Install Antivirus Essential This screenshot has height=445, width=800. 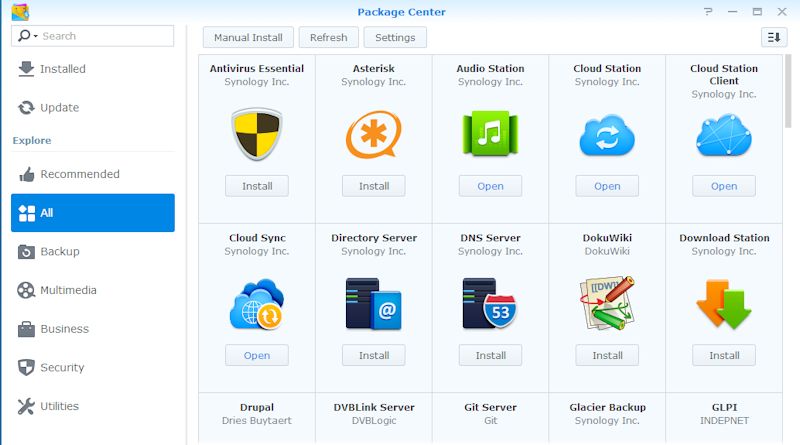tap(257, 186)
